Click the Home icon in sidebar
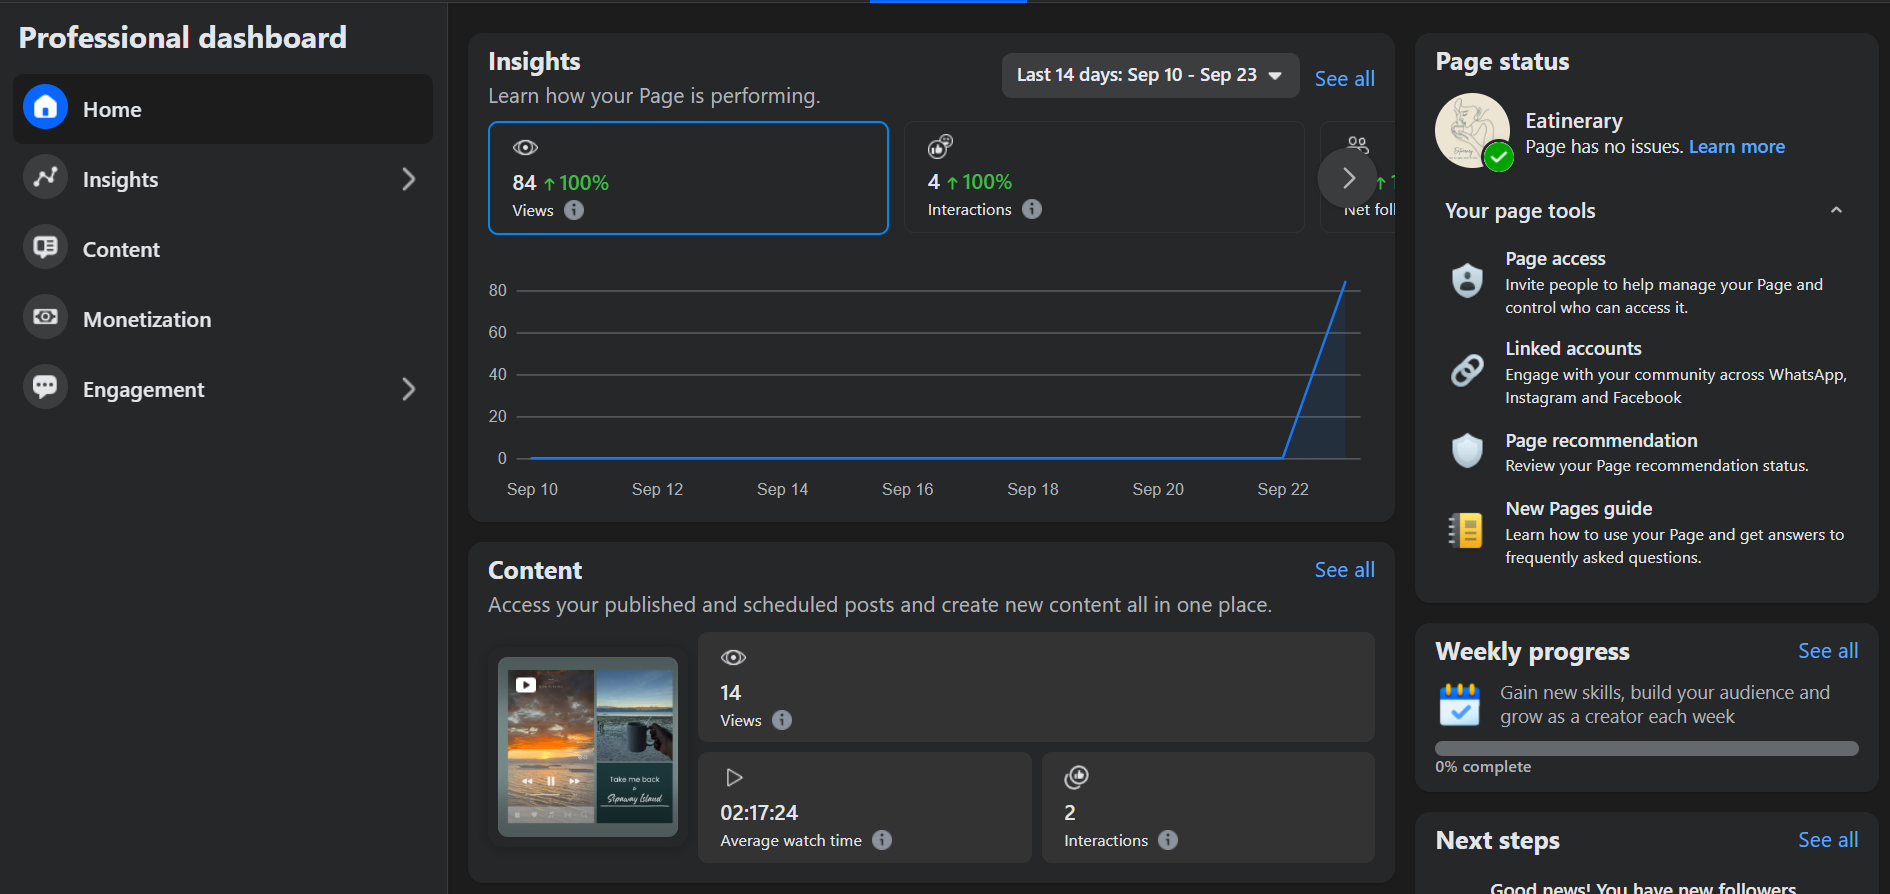Screen dimensions: 1890x894 [45, 108]
